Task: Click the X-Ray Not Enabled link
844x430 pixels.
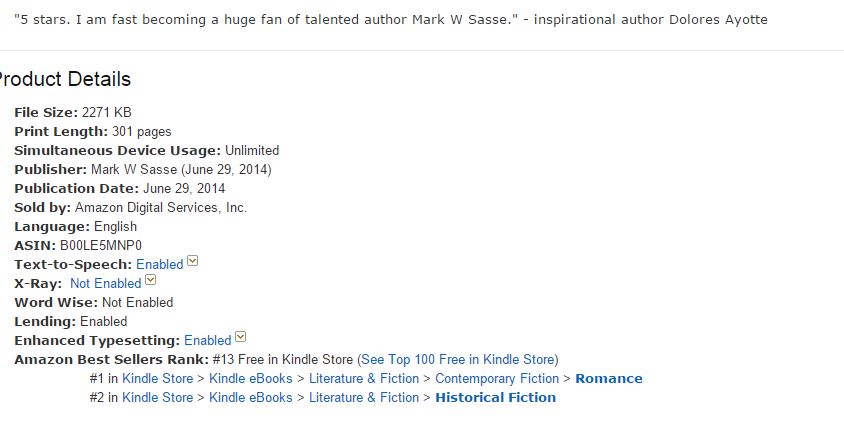Action: (x=106, y=284)
